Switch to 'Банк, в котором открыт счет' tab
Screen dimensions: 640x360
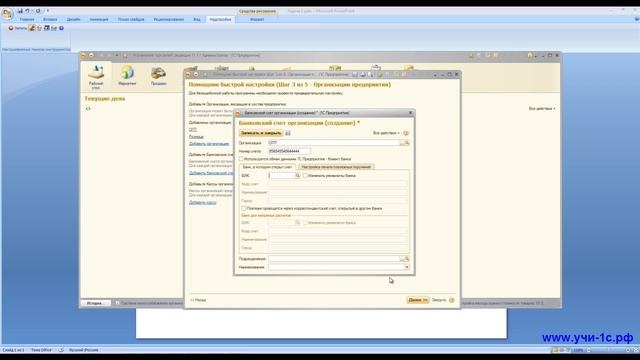(267, 167)
